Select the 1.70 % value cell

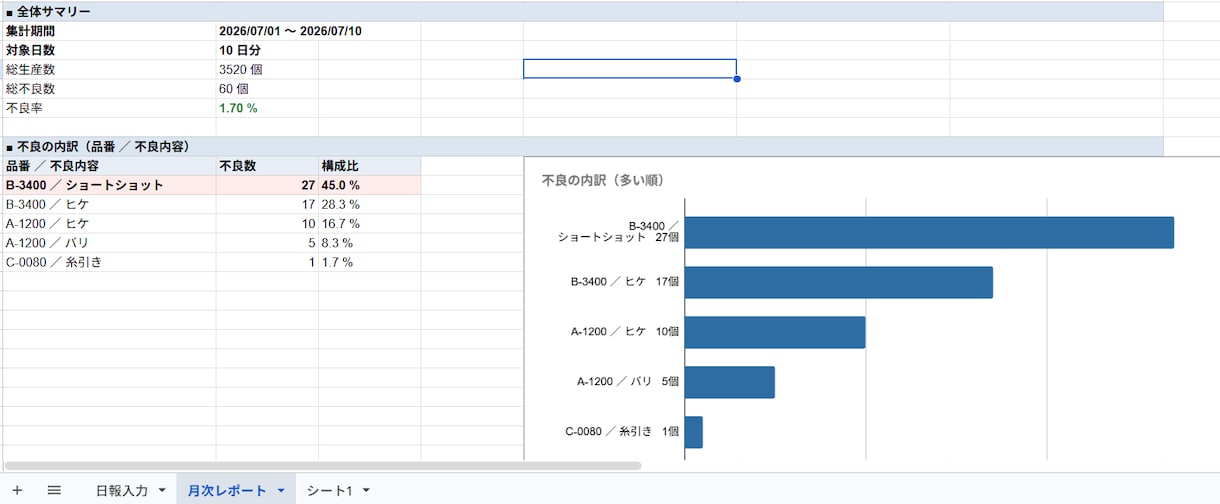(x=267, y=107)
